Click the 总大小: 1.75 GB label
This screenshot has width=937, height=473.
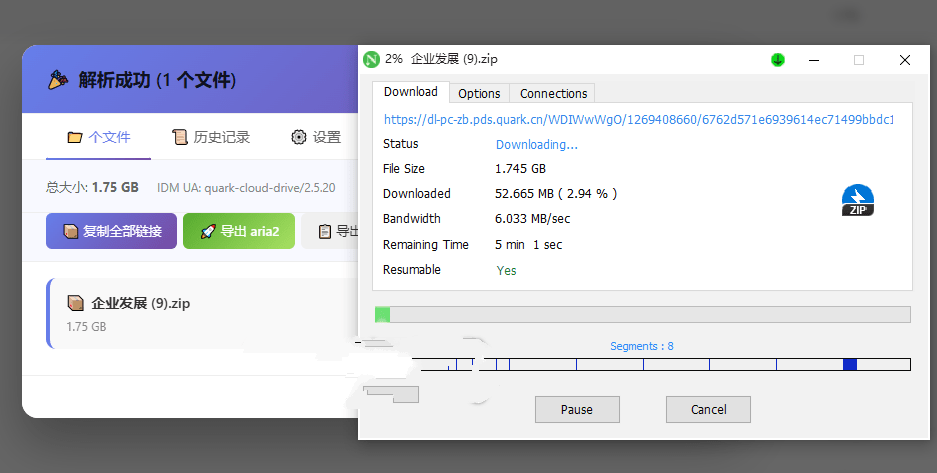(92, 188)
